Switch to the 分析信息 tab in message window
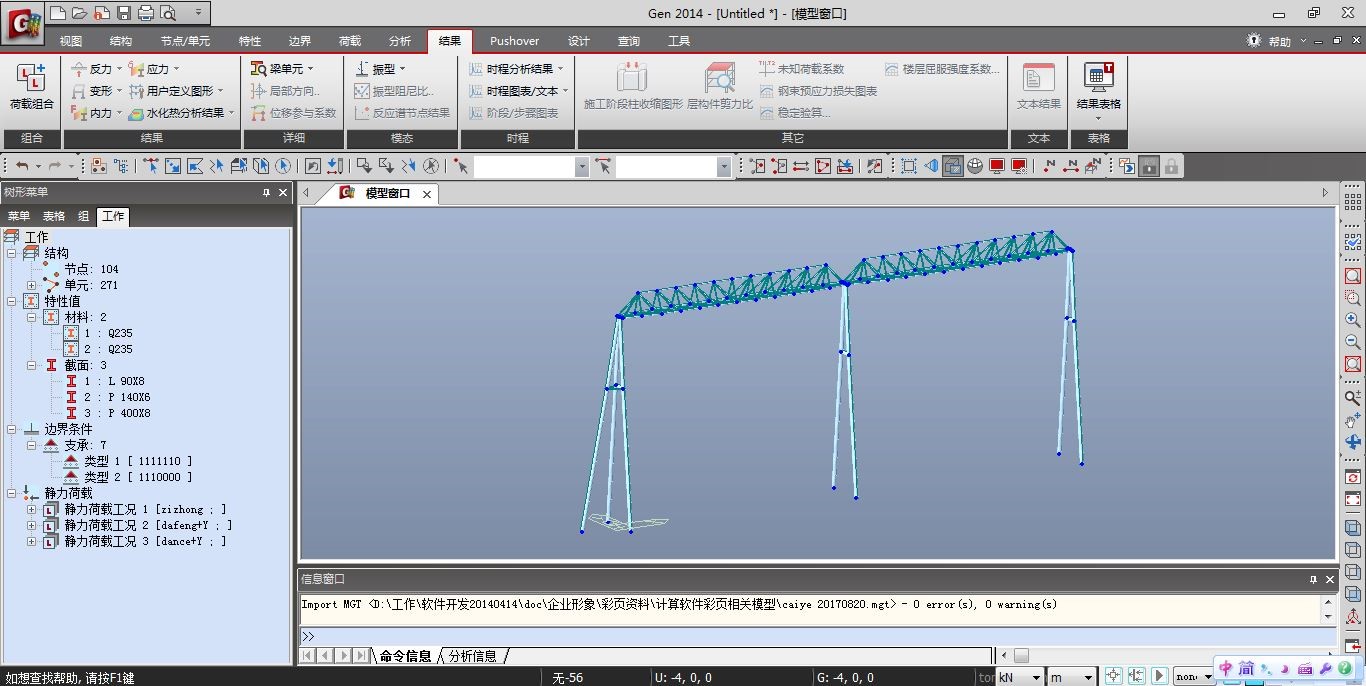This screenshot has width=1366, height=686. [472, 656]
